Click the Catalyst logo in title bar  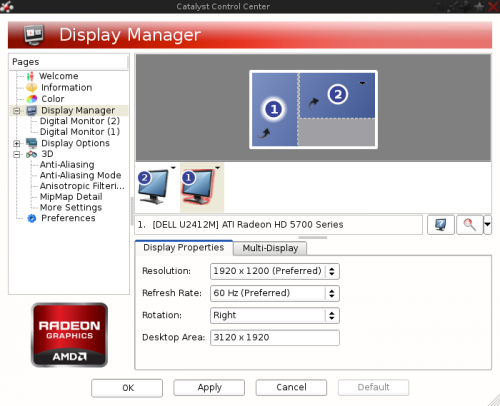tap(7, 6)
